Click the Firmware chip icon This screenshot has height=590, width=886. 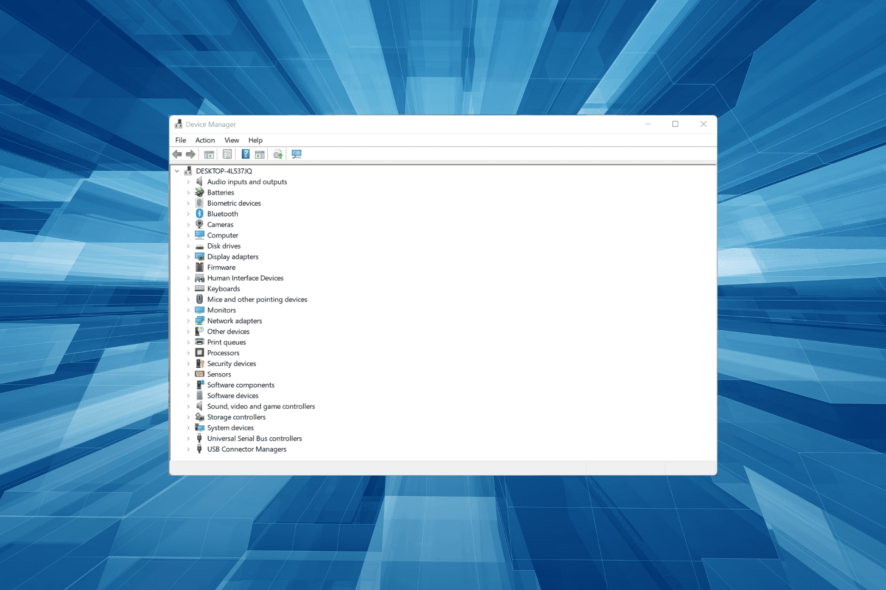point(199,267)
